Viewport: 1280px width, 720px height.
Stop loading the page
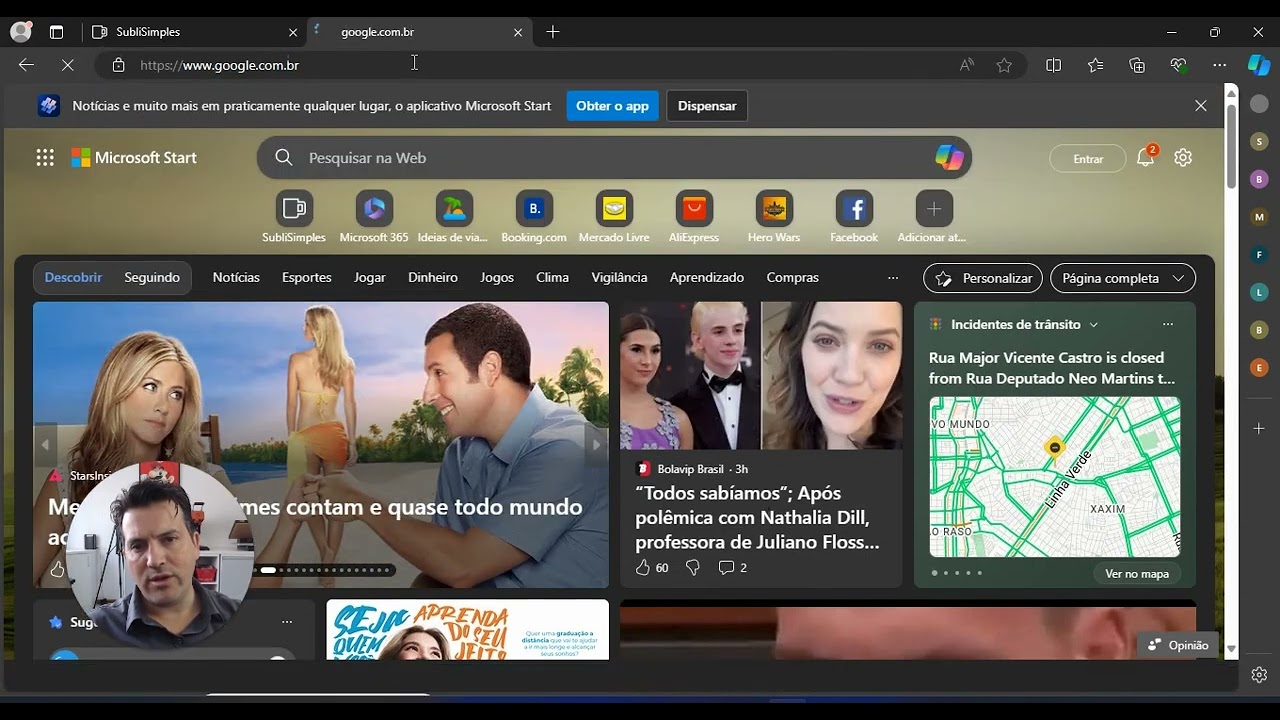[x=67, y=65]
